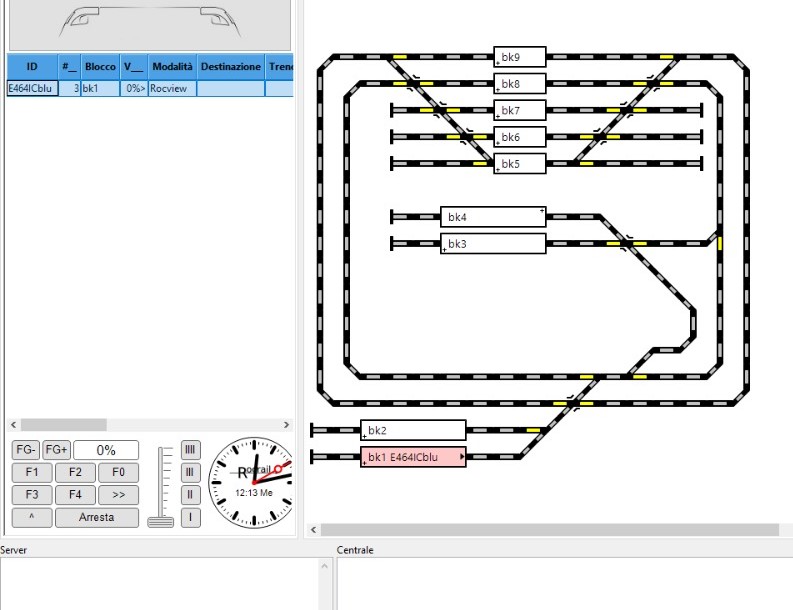Sort locomotives by the Blocco column header
This screenshot has height=610, width=793.
(100, 67)
